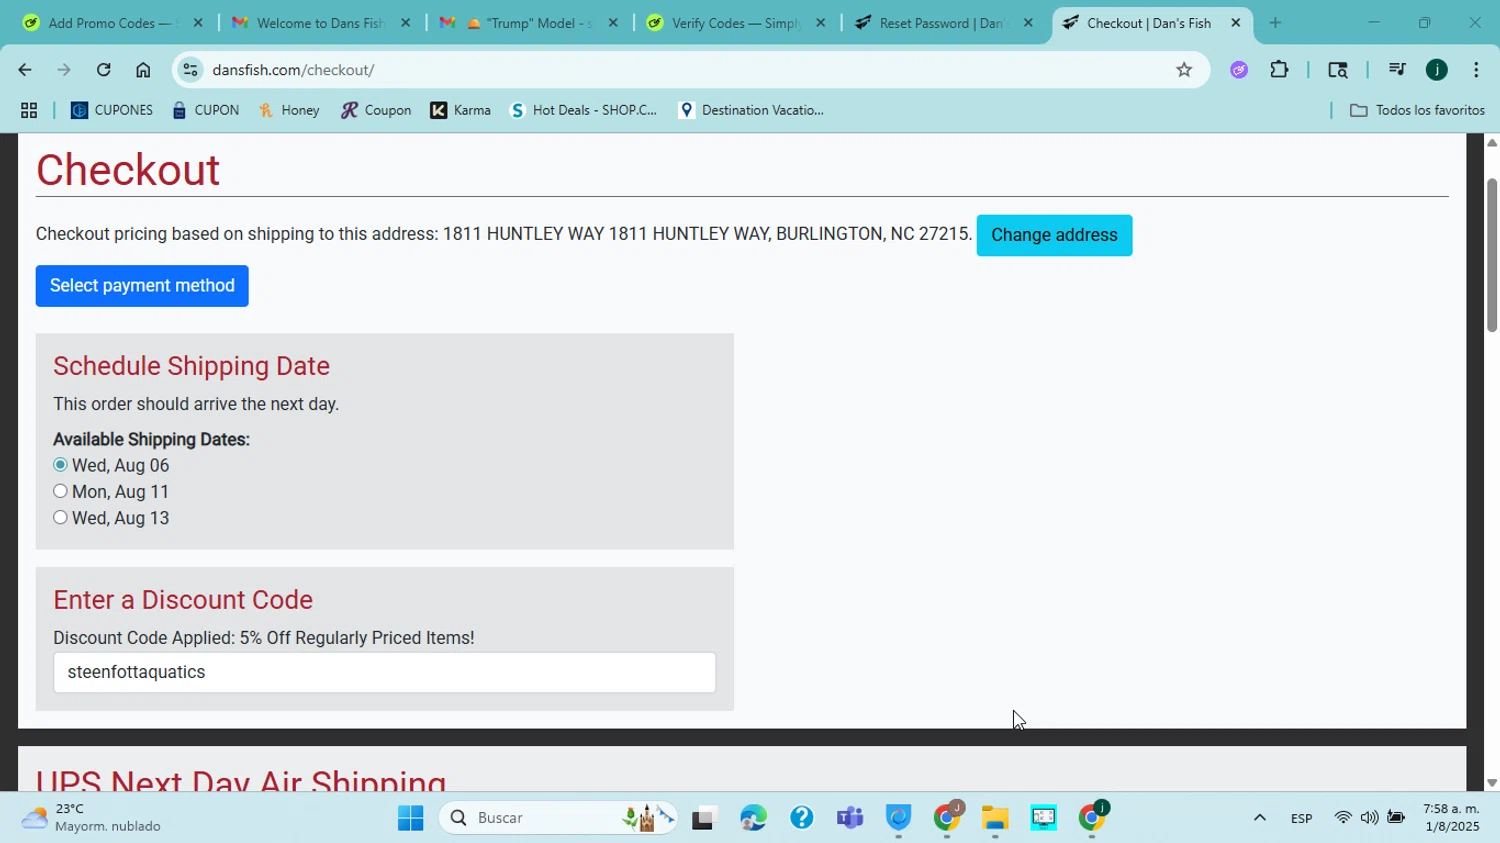Open the Todos los favoritos folder

tap(1417, 111)
